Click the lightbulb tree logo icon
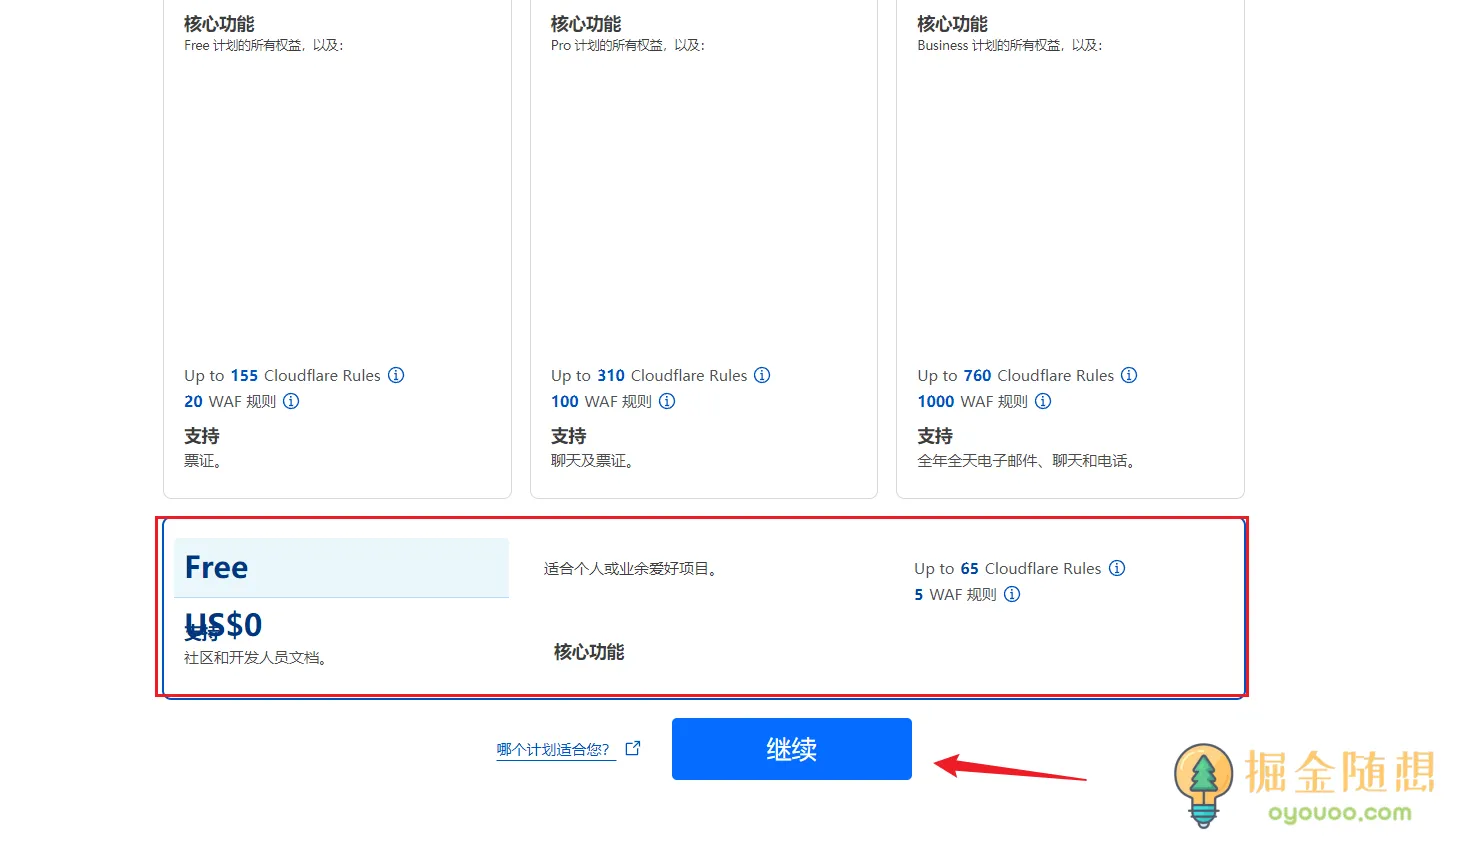The height and width of the screenshot is (844, 1464). [x=1203, y=783]
